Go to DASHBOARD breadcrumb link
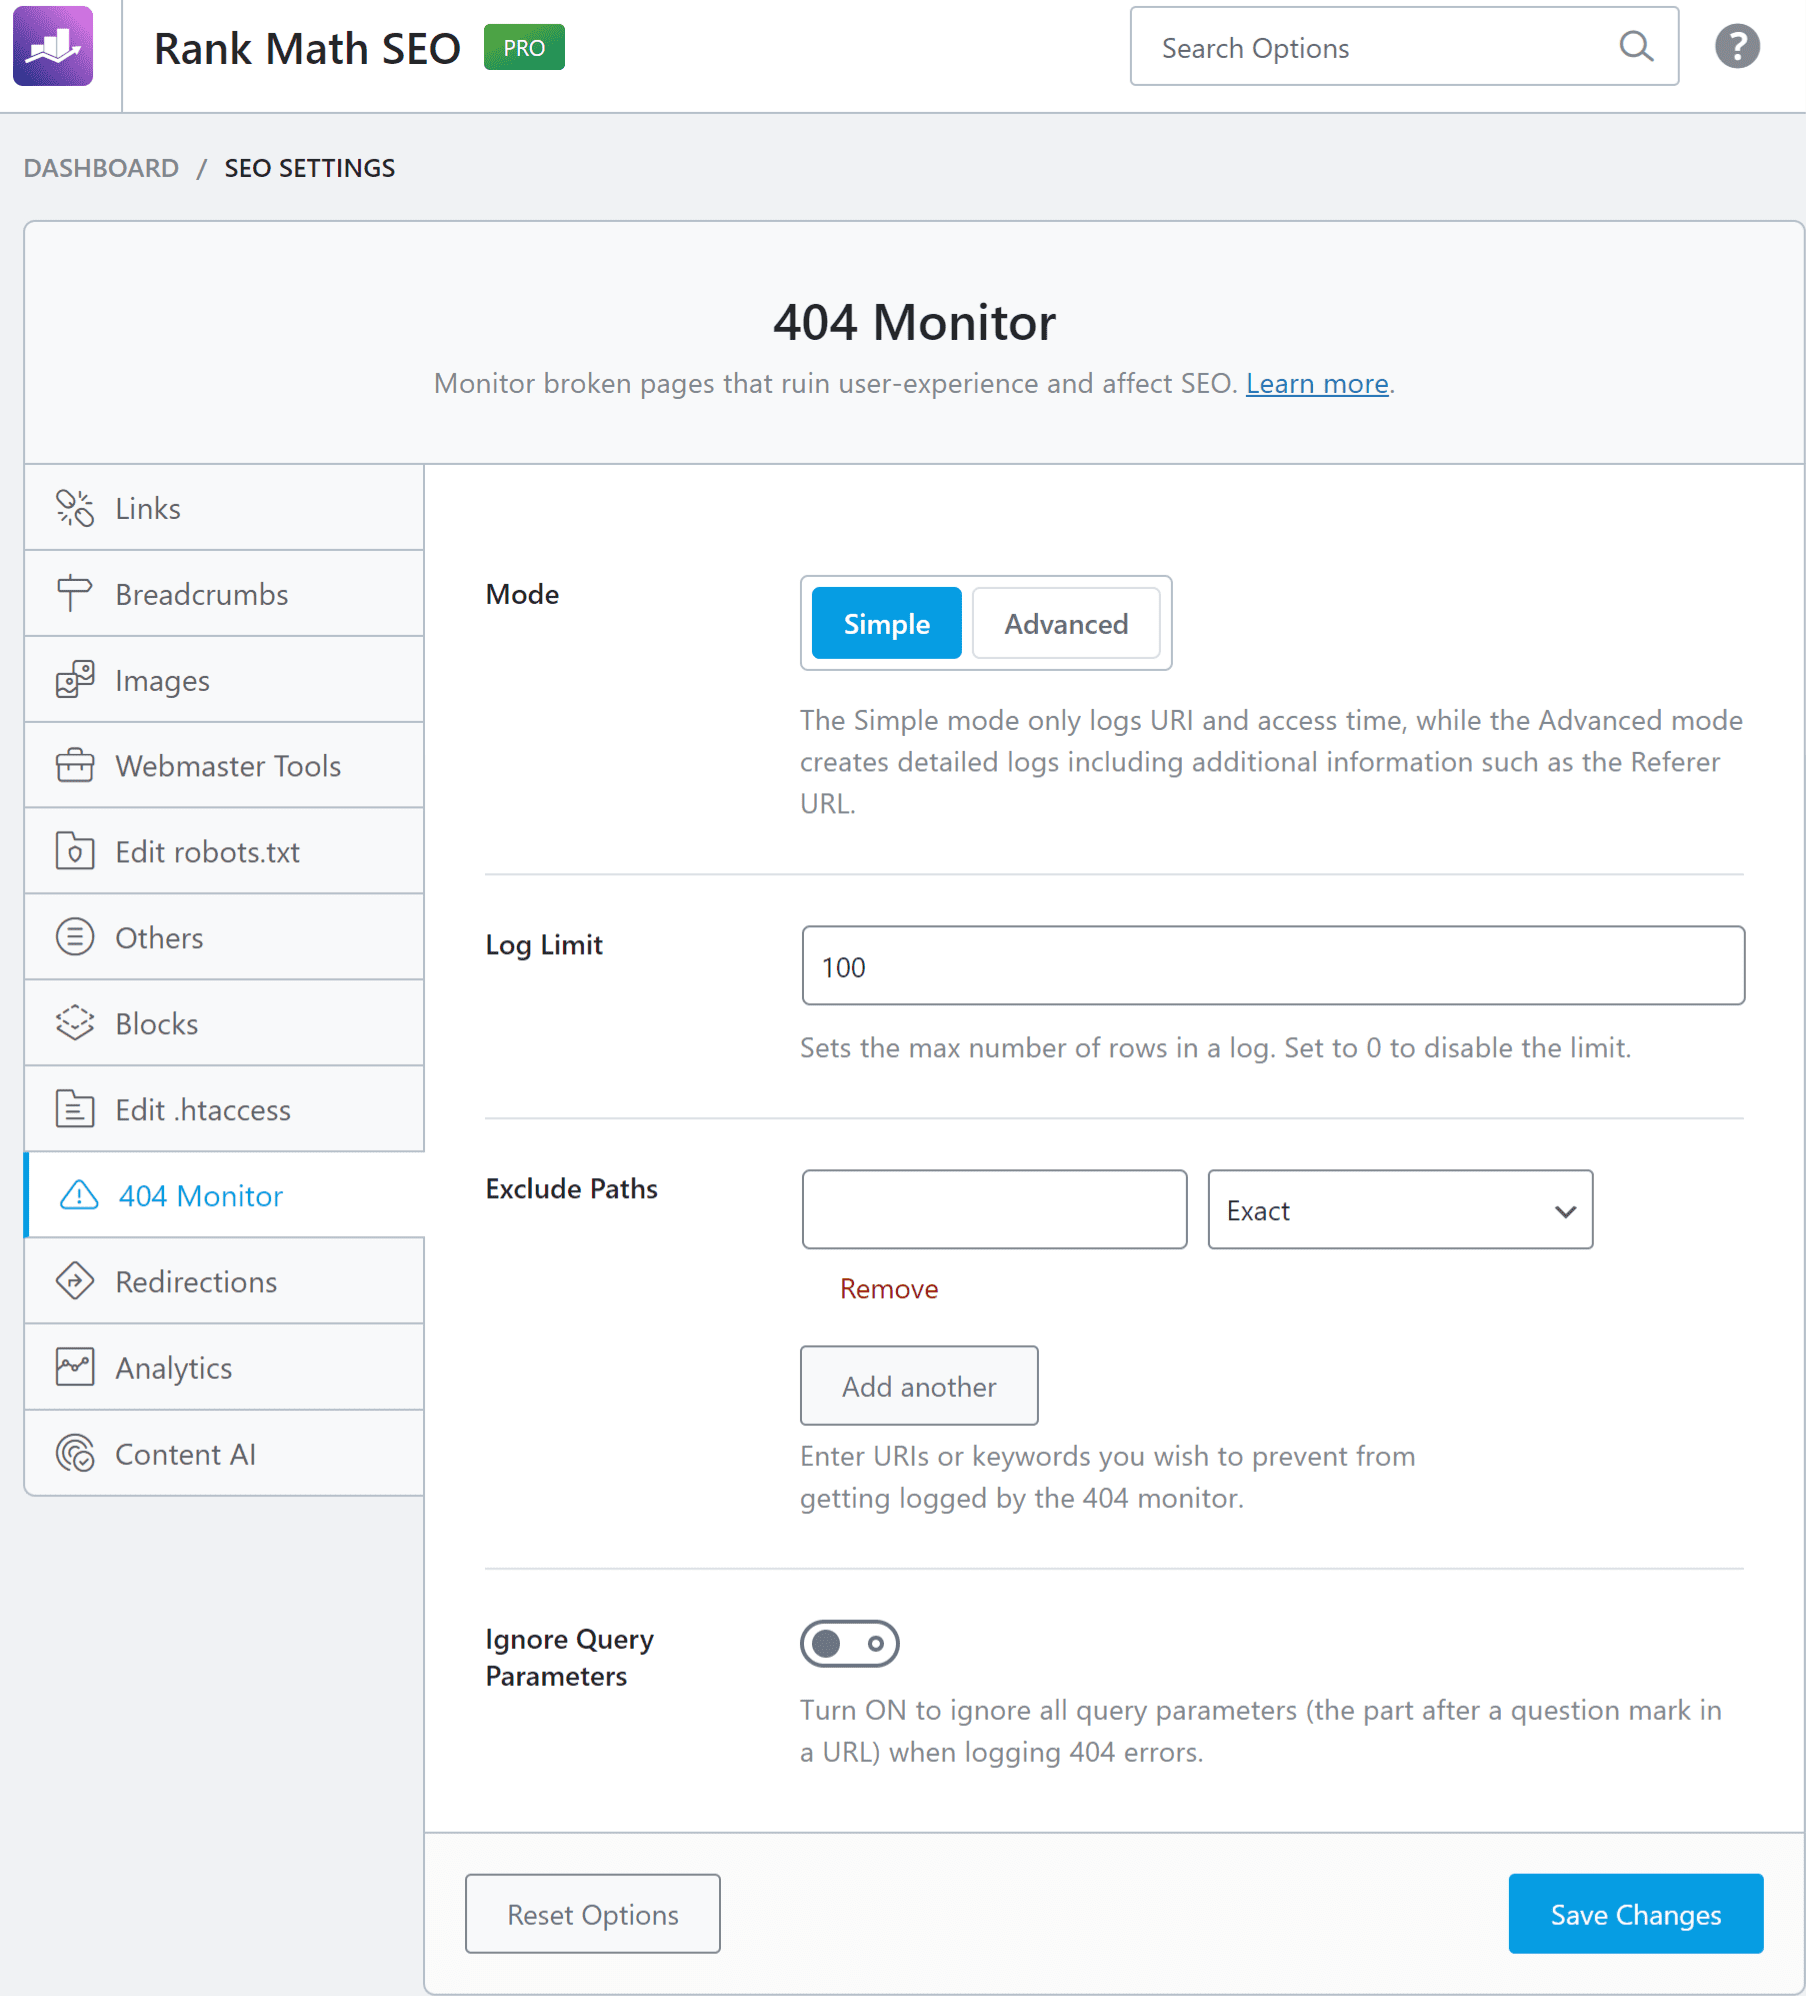This screenshot has height=1996, width=1806. [x=101, y=168]
